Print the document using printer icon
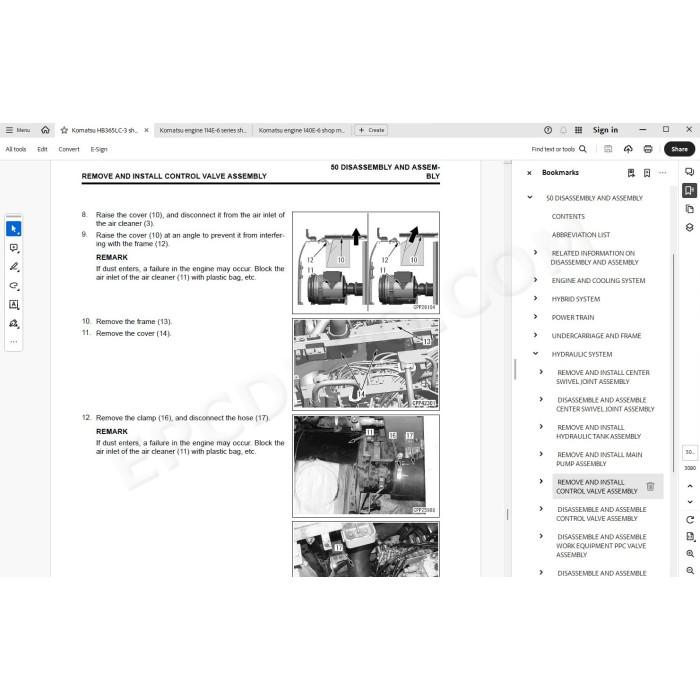 [x=648, y=149]
